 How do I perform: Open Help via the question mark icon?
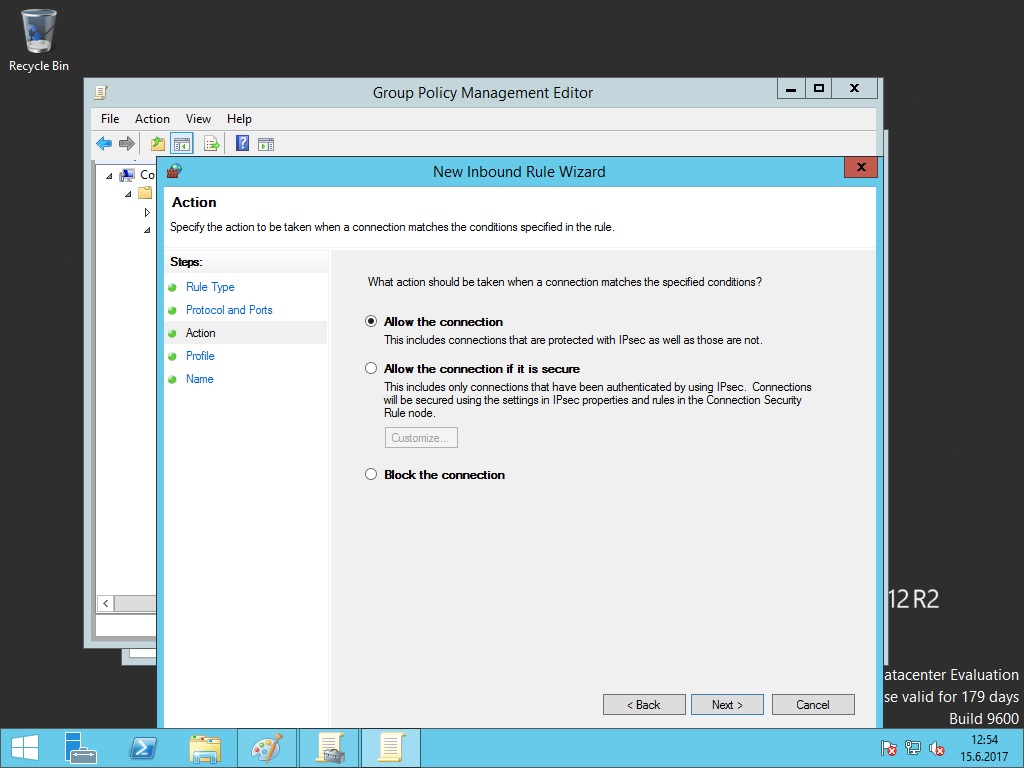point(242,144)
